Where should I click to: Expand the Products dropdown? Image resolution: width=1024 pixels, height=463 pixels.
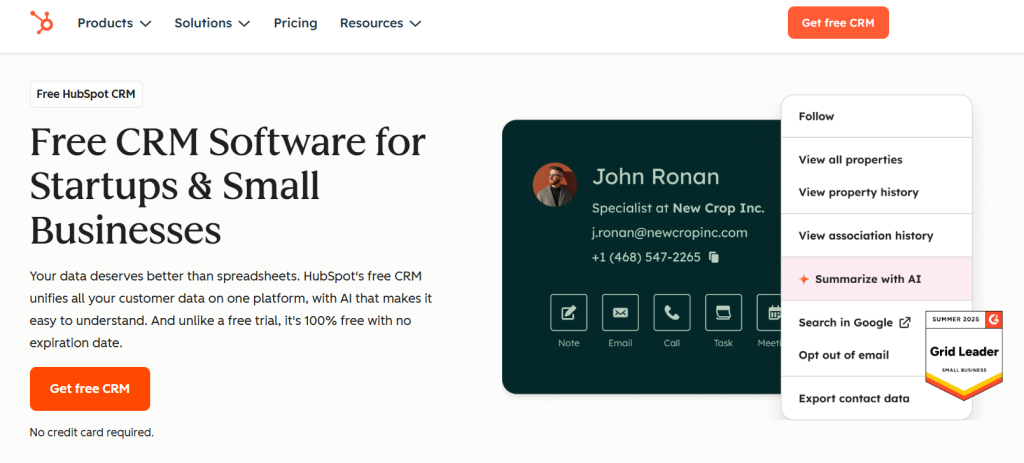(114, 23)
